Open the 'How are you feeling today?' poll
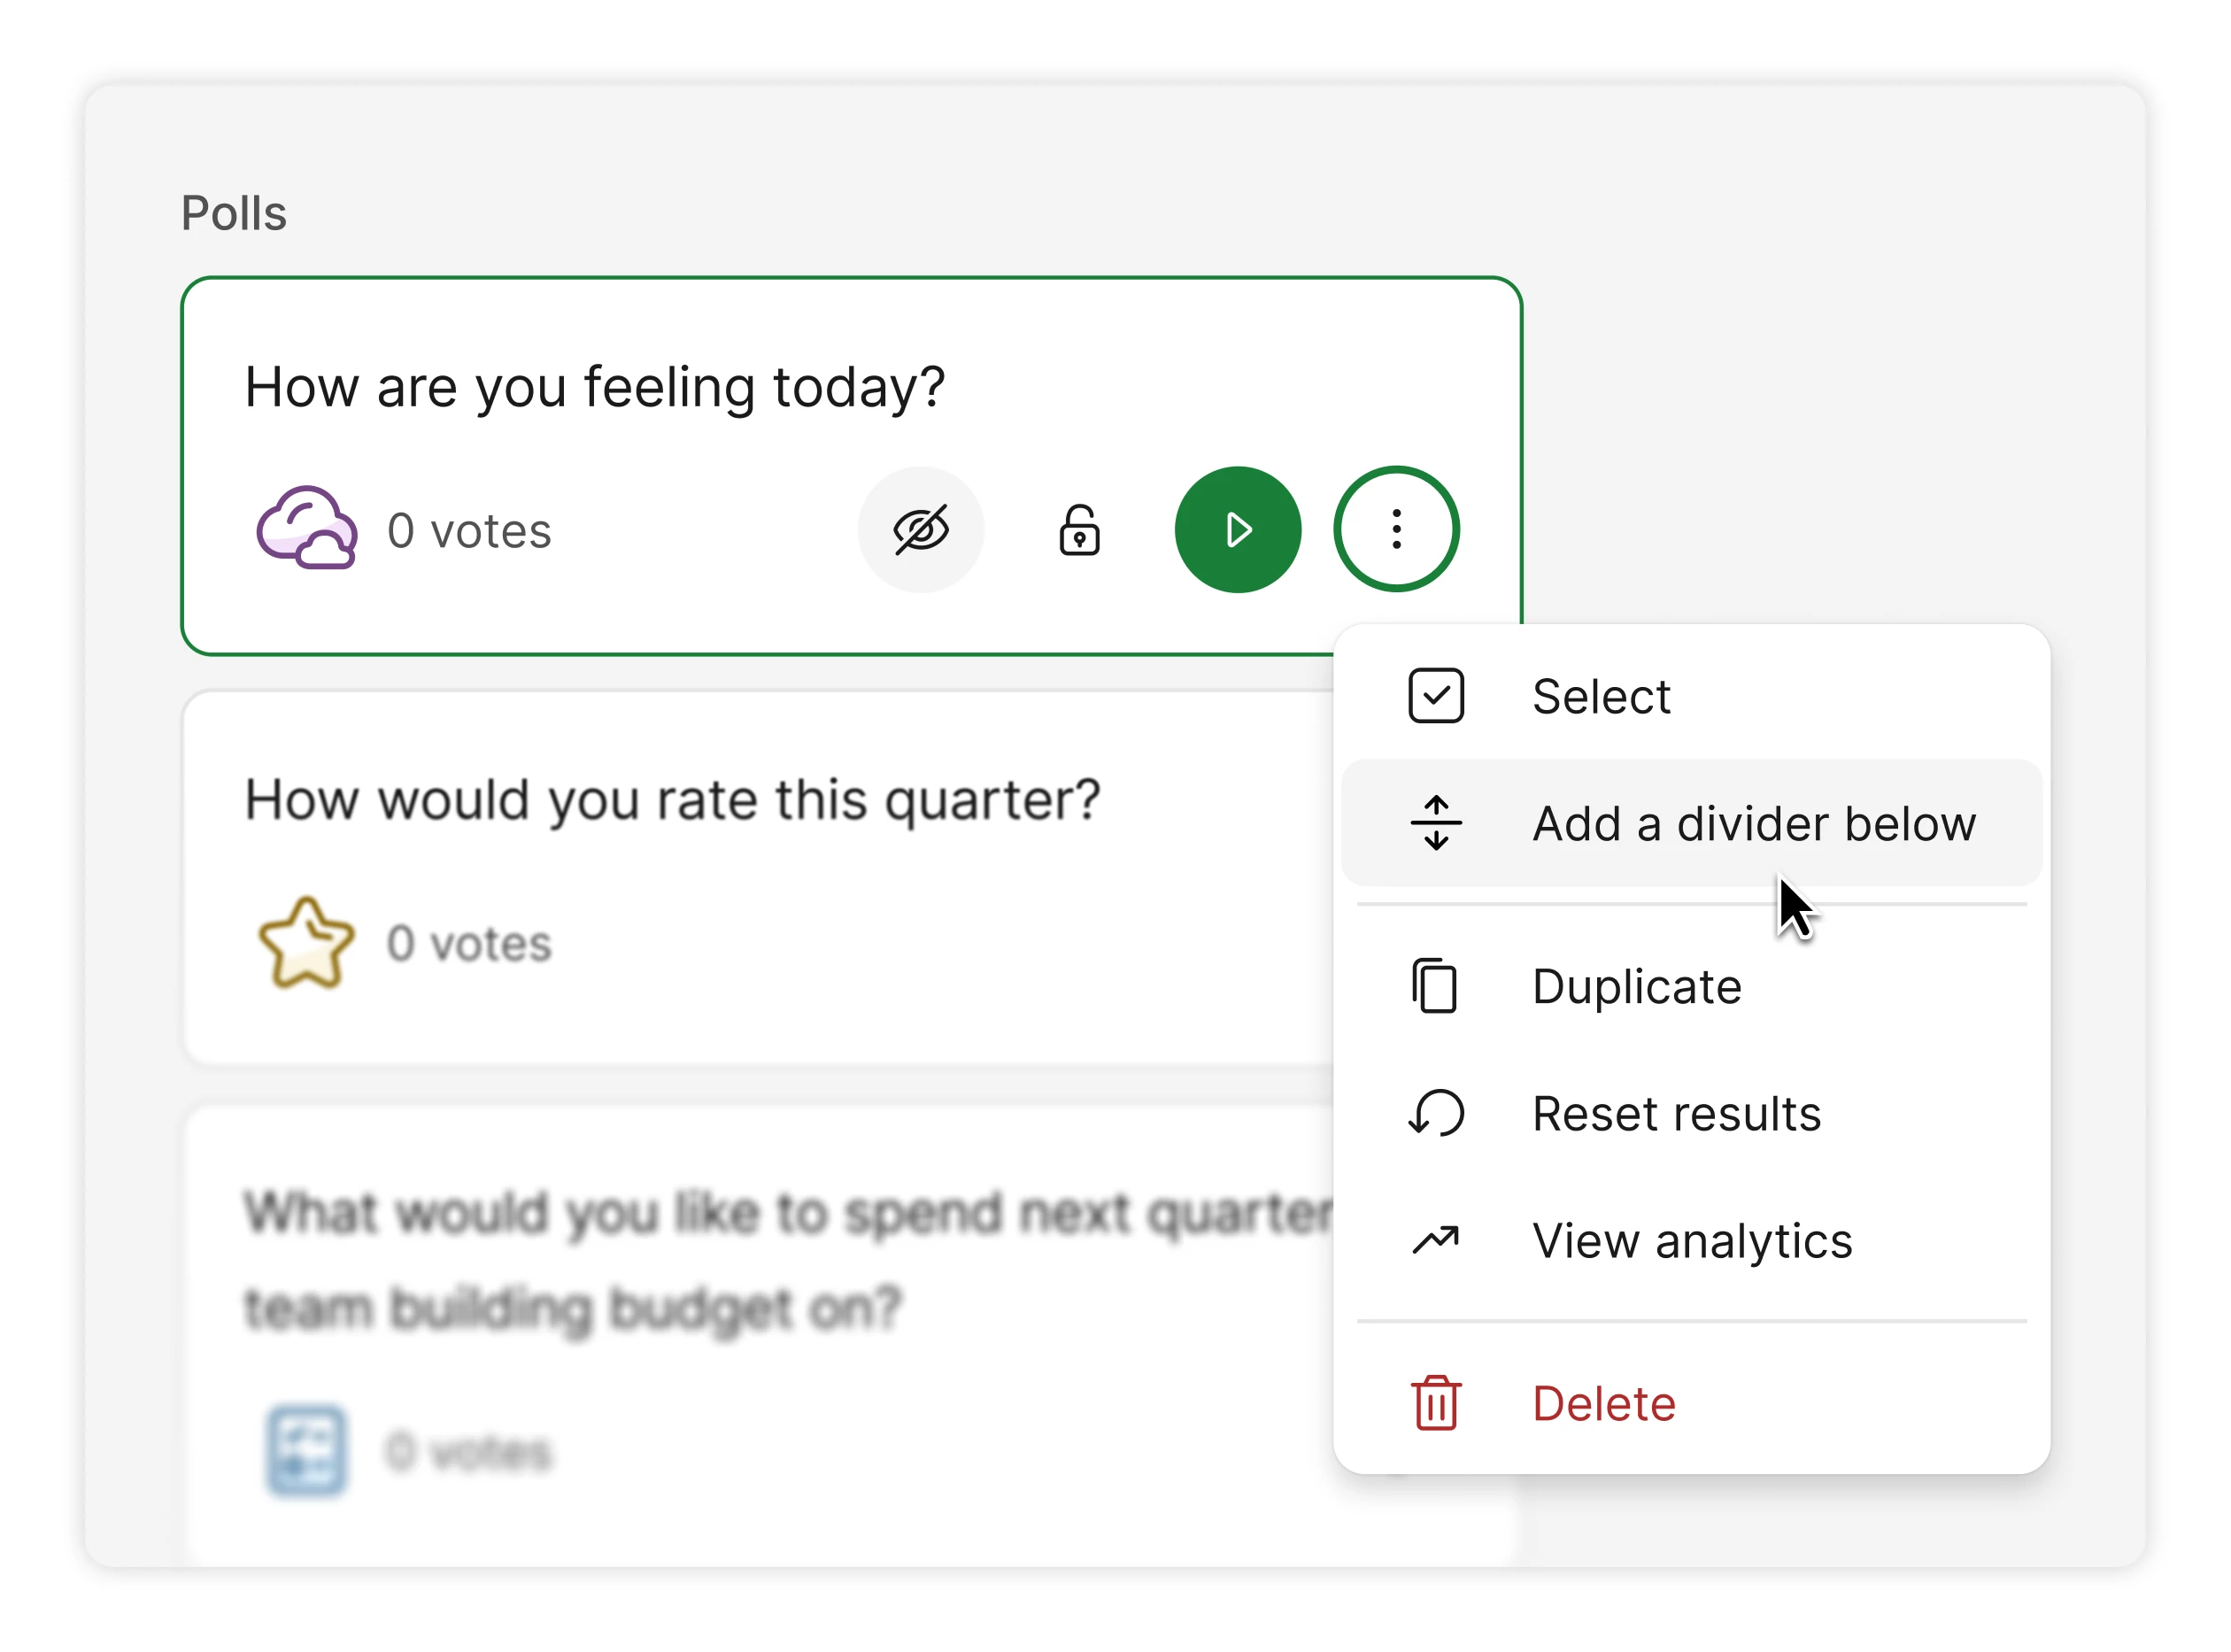This screenshot has width=2231, height=1652. [594, 387]
